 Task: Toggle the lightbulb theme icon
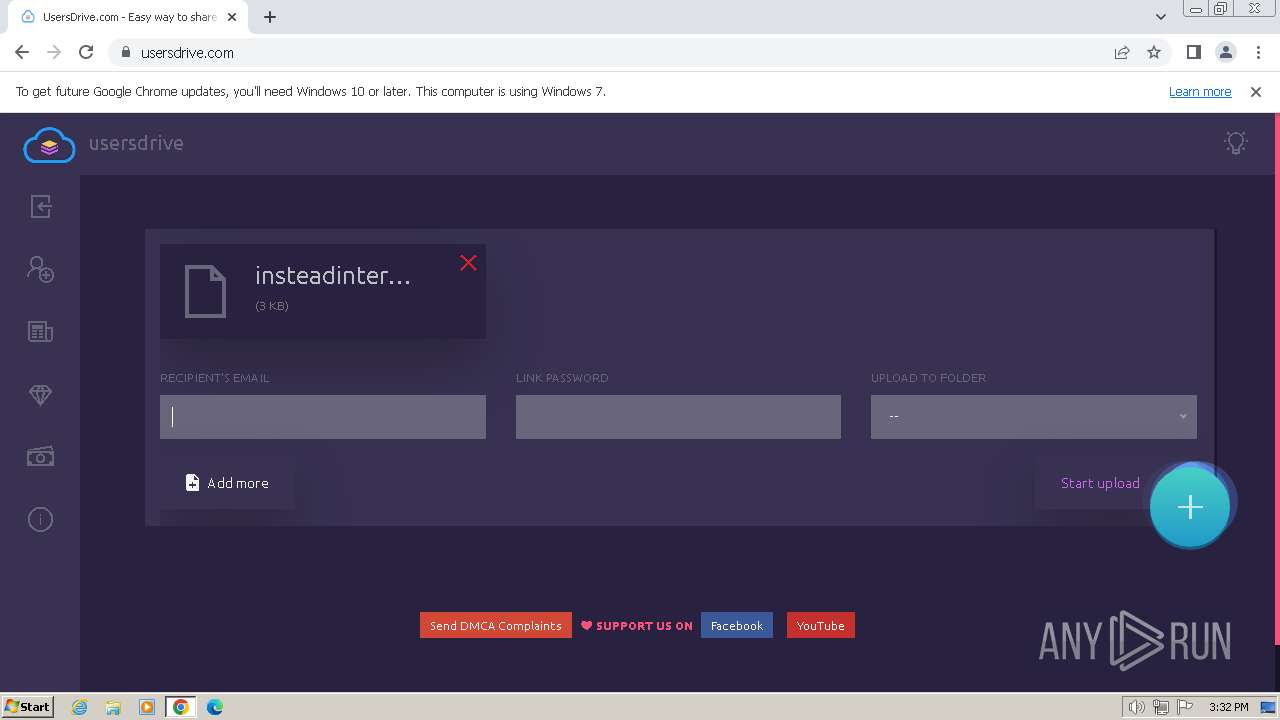point(1236,143)
